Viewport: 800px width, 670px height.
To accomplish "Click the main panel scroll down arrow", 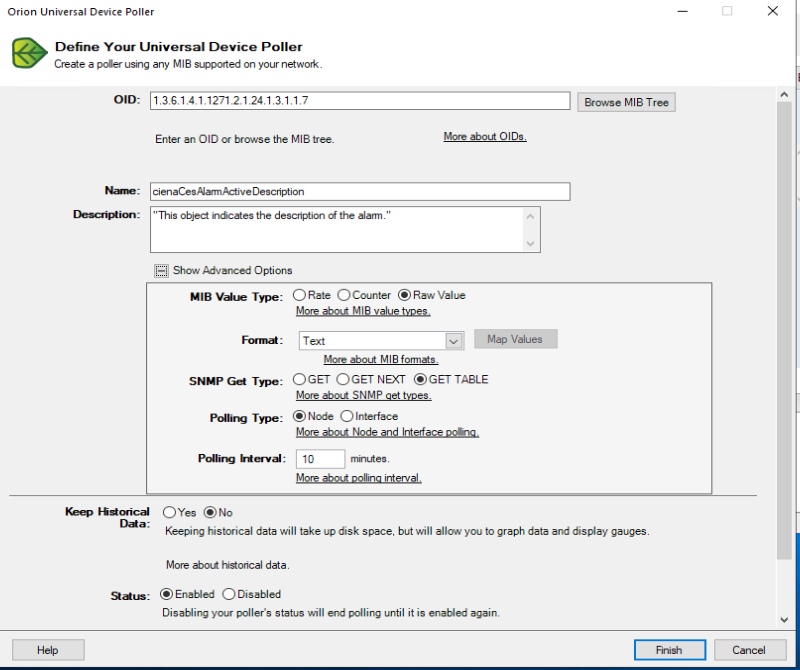I will [x=784, y=620].
